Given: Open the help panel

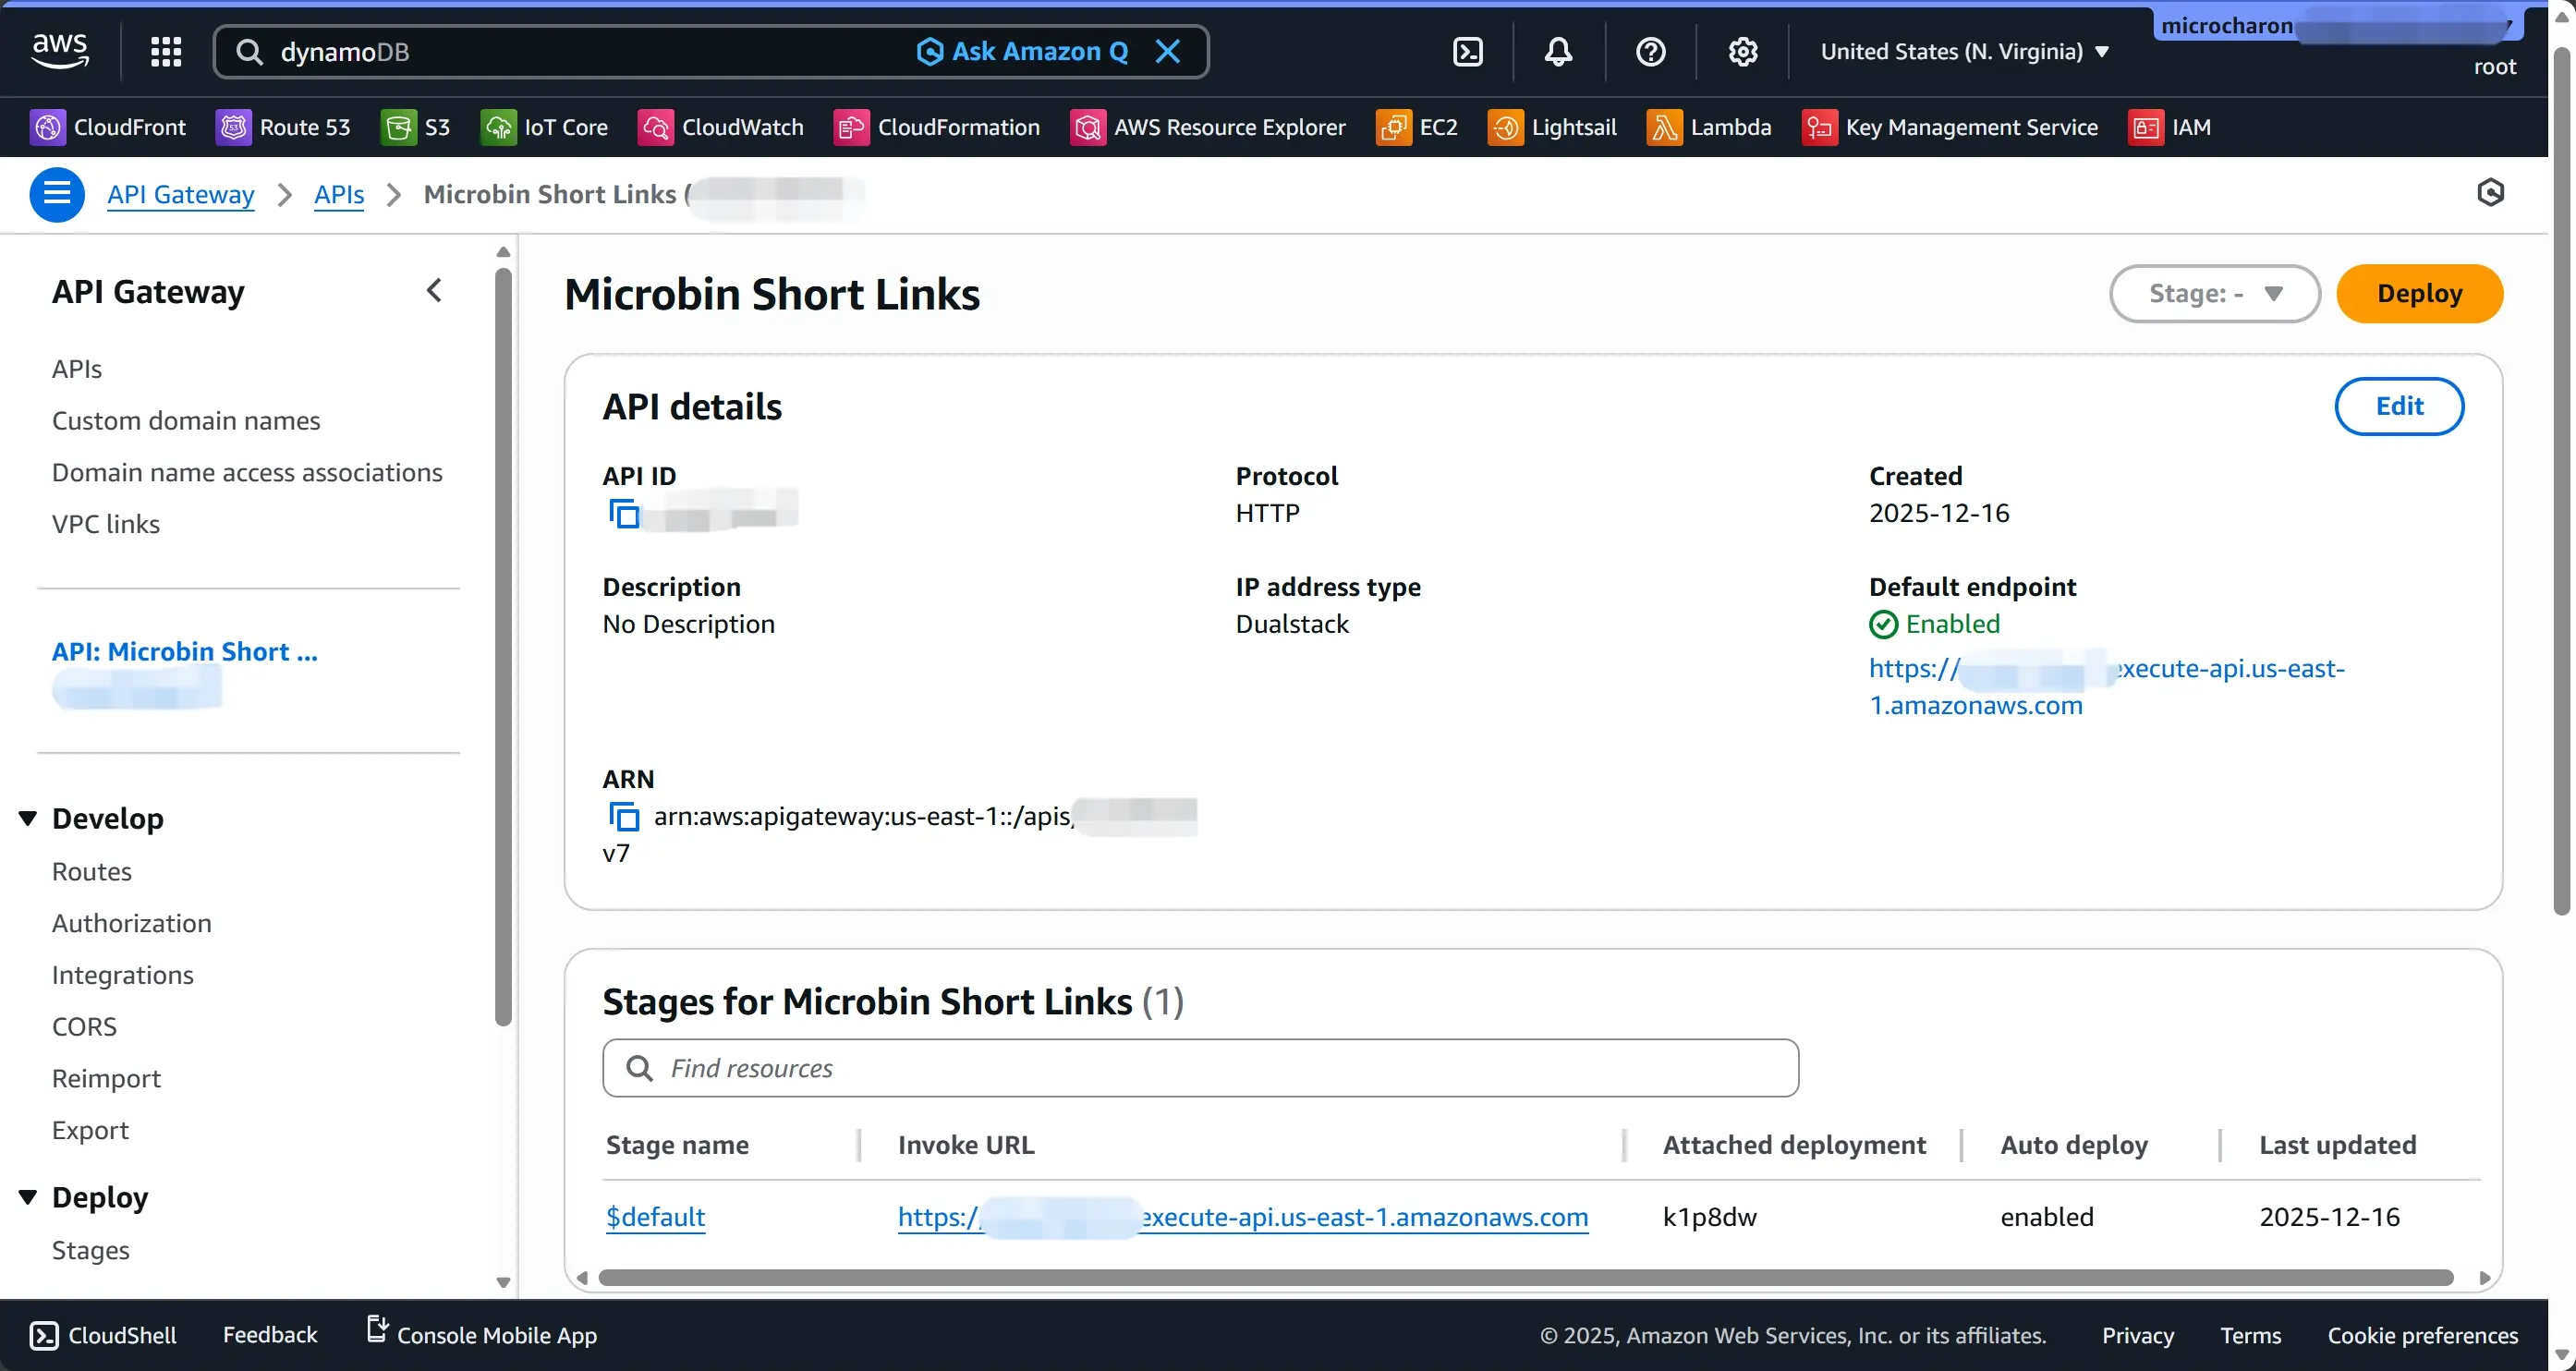Looking at the screenshot, I should pos(1650,52).
